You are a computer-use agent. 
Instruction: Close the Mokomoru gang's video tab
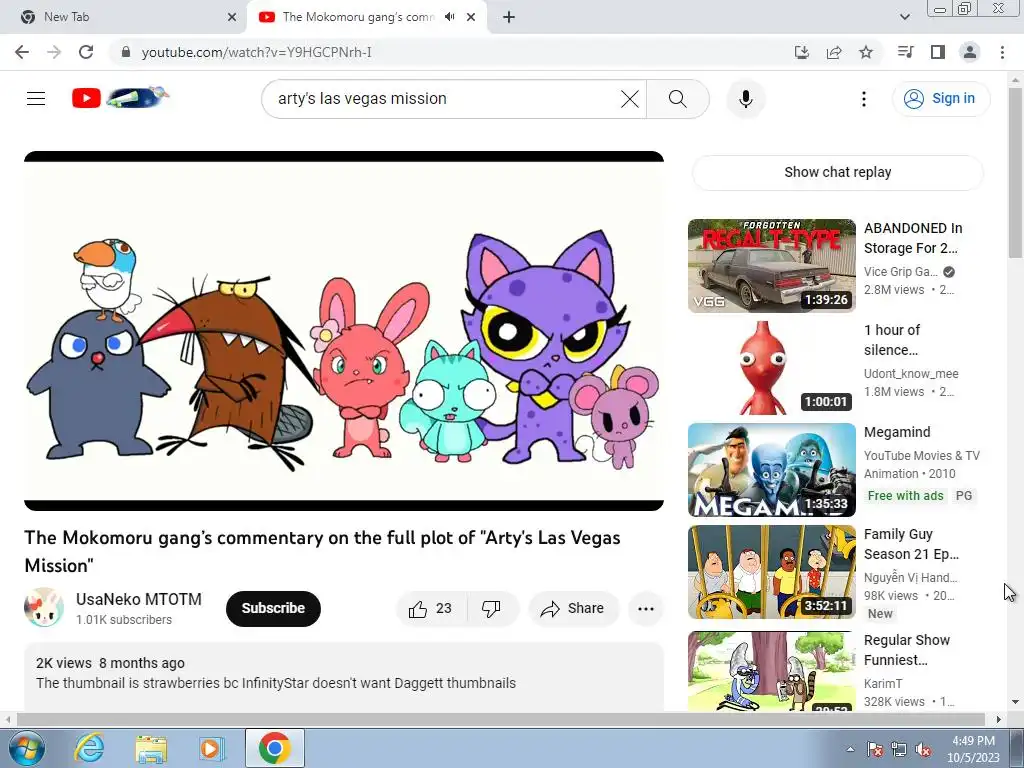(x=471, y=17)
